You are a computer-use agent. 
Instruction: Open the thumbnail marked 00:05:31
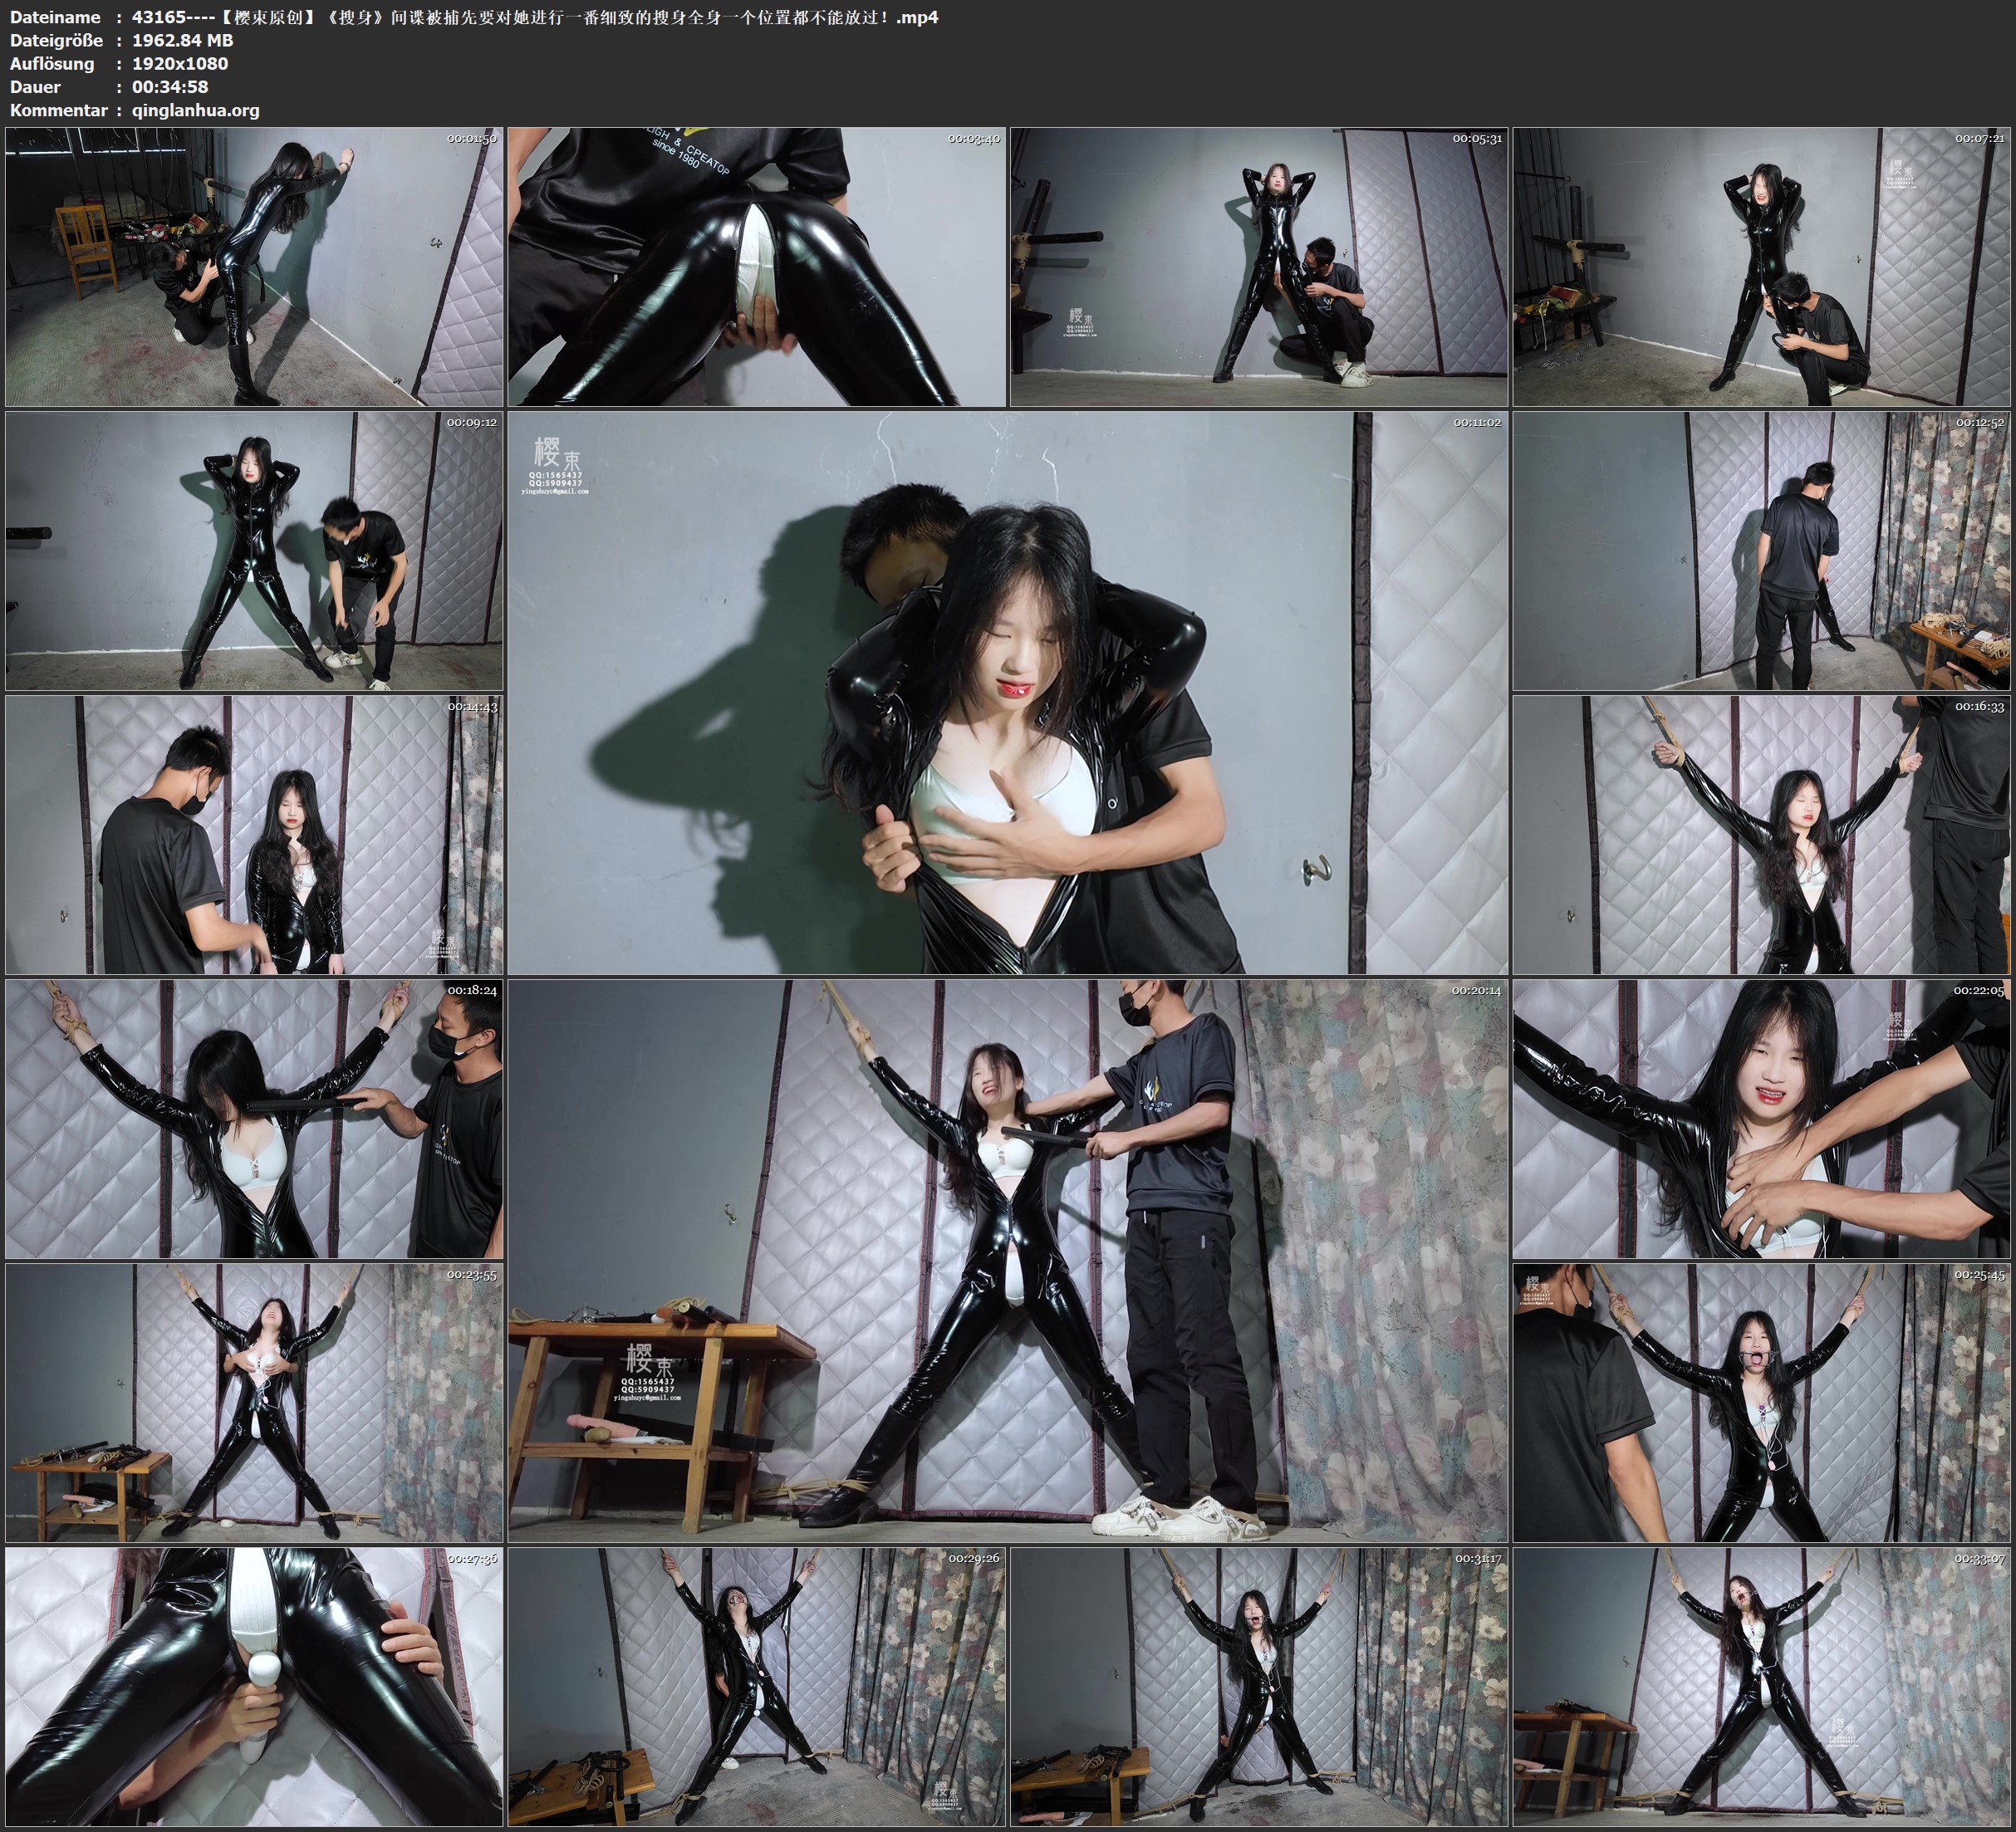pos(1259,267)
